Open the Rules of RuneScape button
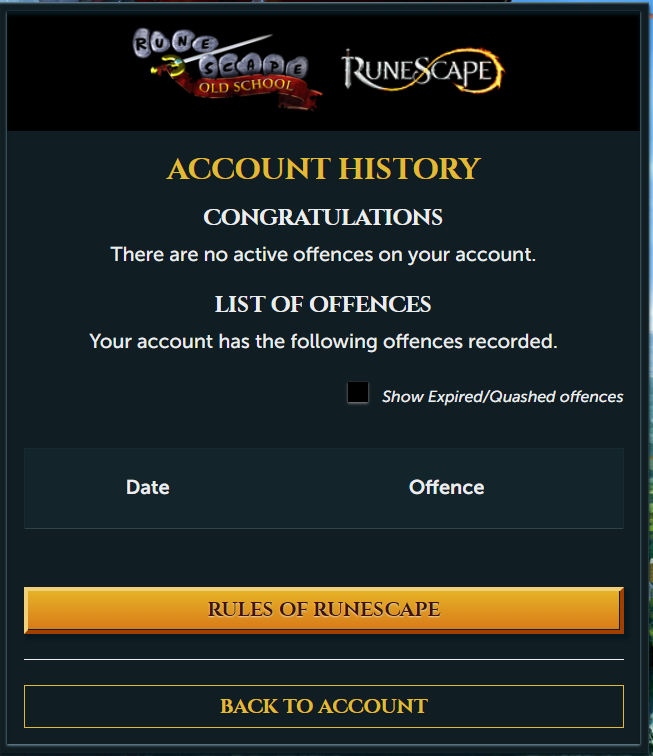 click(x=324, y=610)
